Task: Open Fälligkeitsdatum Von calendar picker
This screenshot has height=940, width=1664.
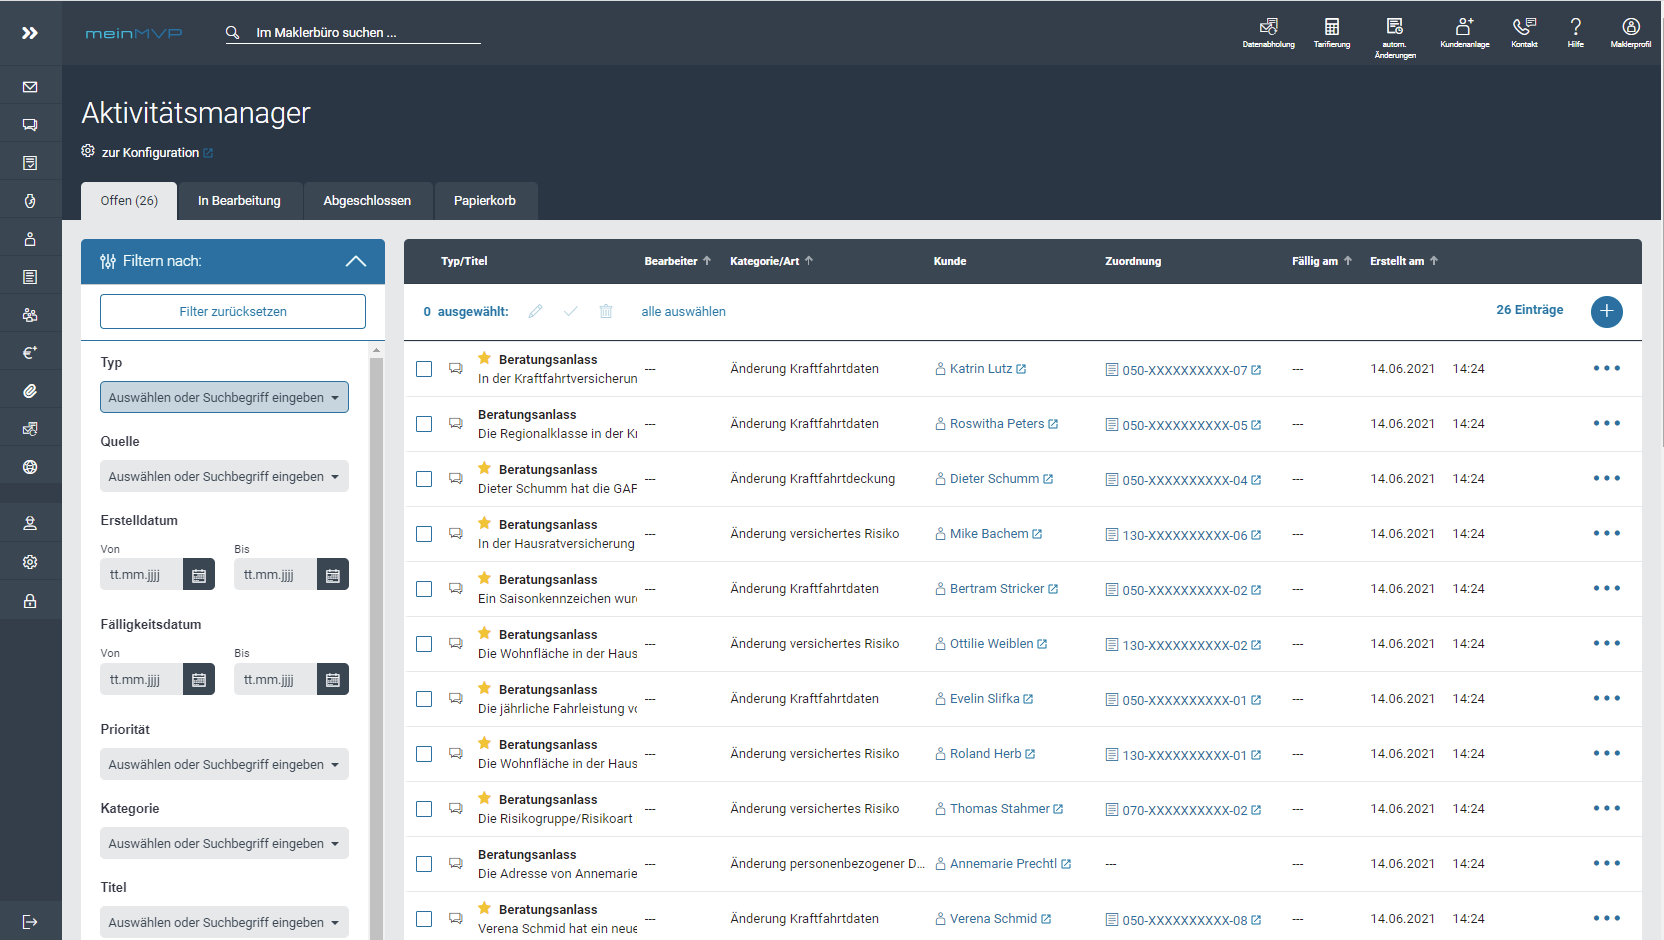Action: tap(199, 680)
